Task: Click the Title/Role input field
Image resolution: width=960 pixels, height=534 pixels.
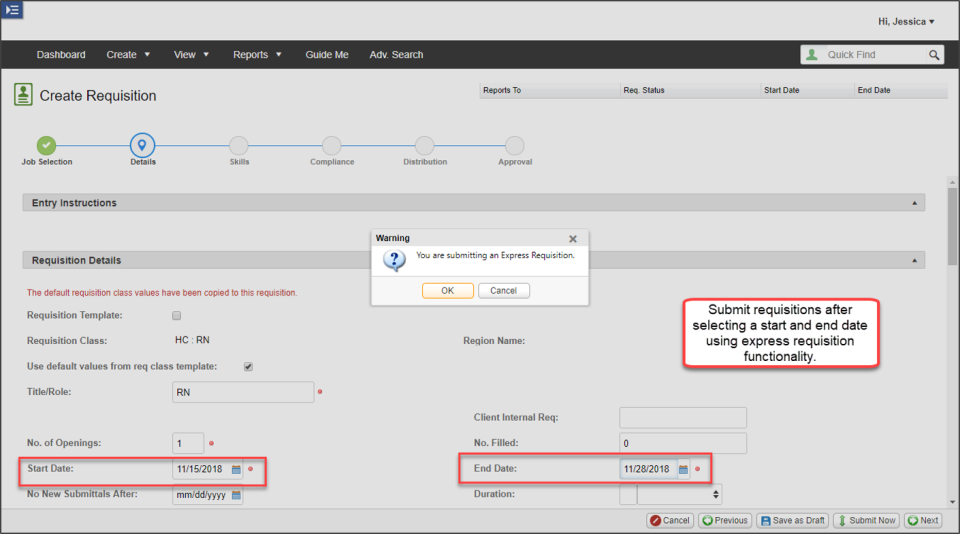Action: [x=243, y=392]
